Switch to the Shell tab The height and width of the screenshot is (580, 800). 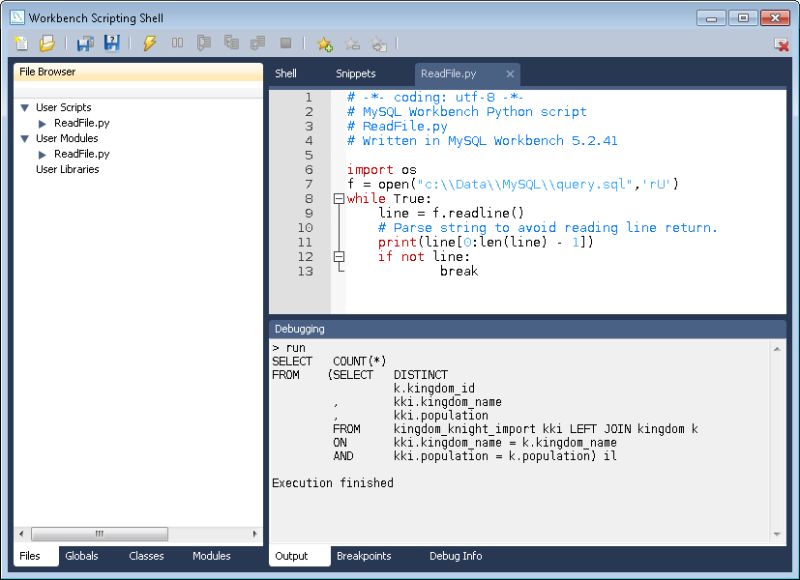285,73
